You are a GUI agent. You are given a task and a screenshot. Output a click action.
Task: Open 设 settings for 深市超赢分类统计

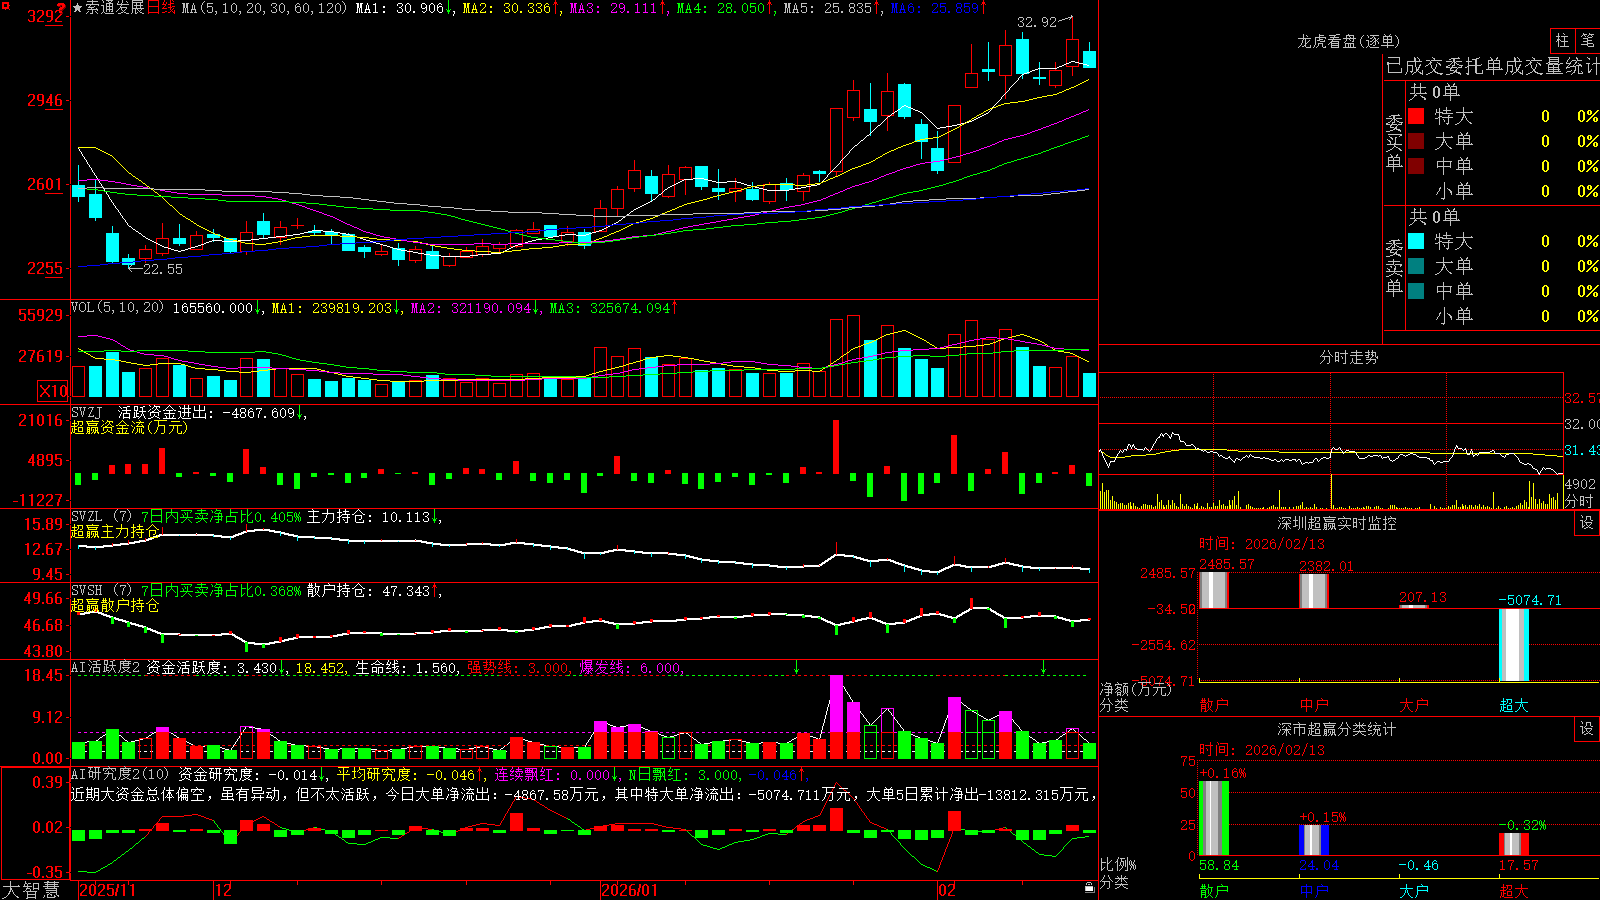tap(1586, 729)
